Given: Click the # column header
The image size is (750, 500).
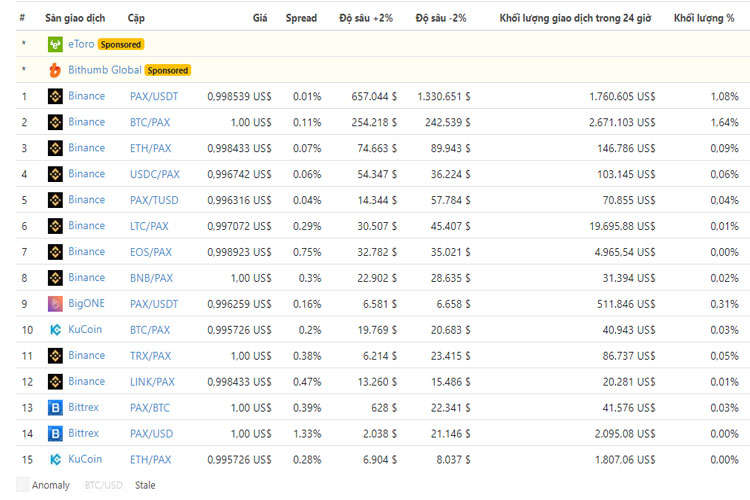Looking at the screenshot, I should [22, 18].
